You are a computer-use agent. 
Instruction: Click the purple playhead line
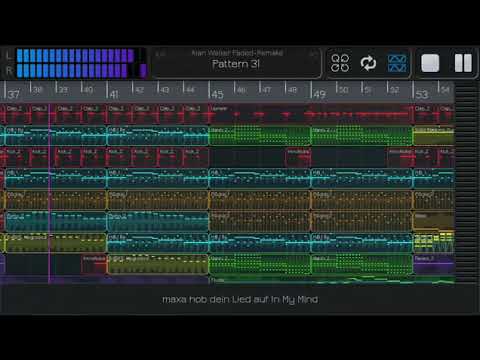[x=49, y=193]
